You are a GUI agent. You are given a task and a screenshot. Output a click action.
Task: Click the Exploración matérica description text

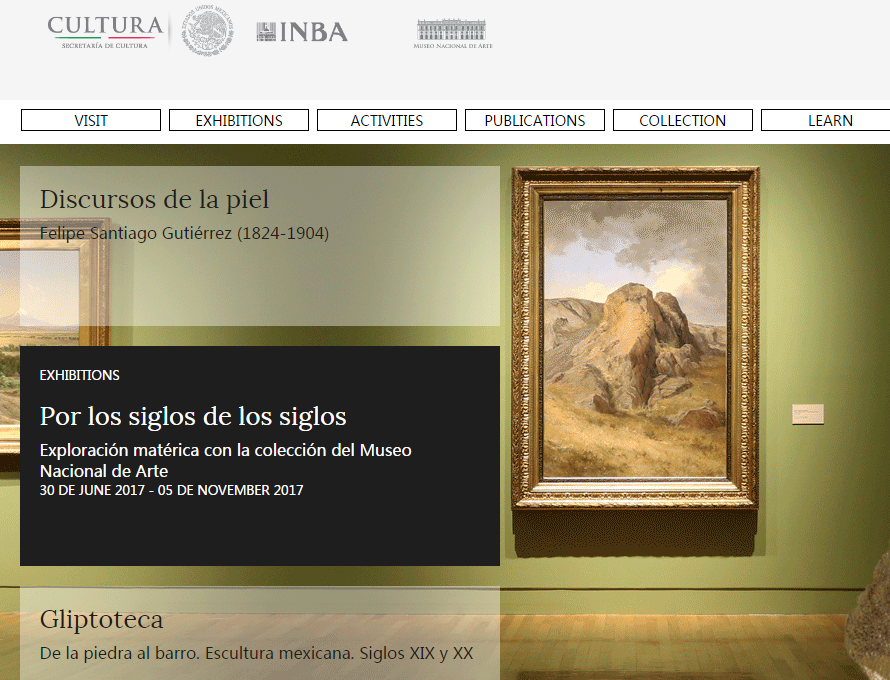[225, 460]
